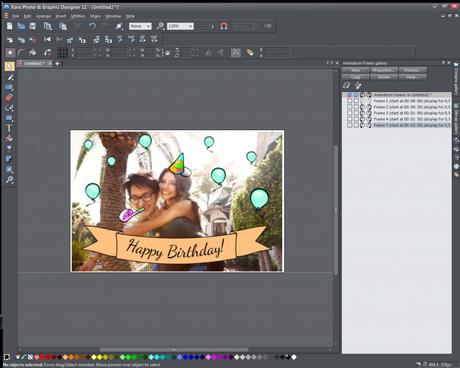Tick second checkbox in Frame 5 row
Screen dimensions: 460x368
[x=356, y=125]
